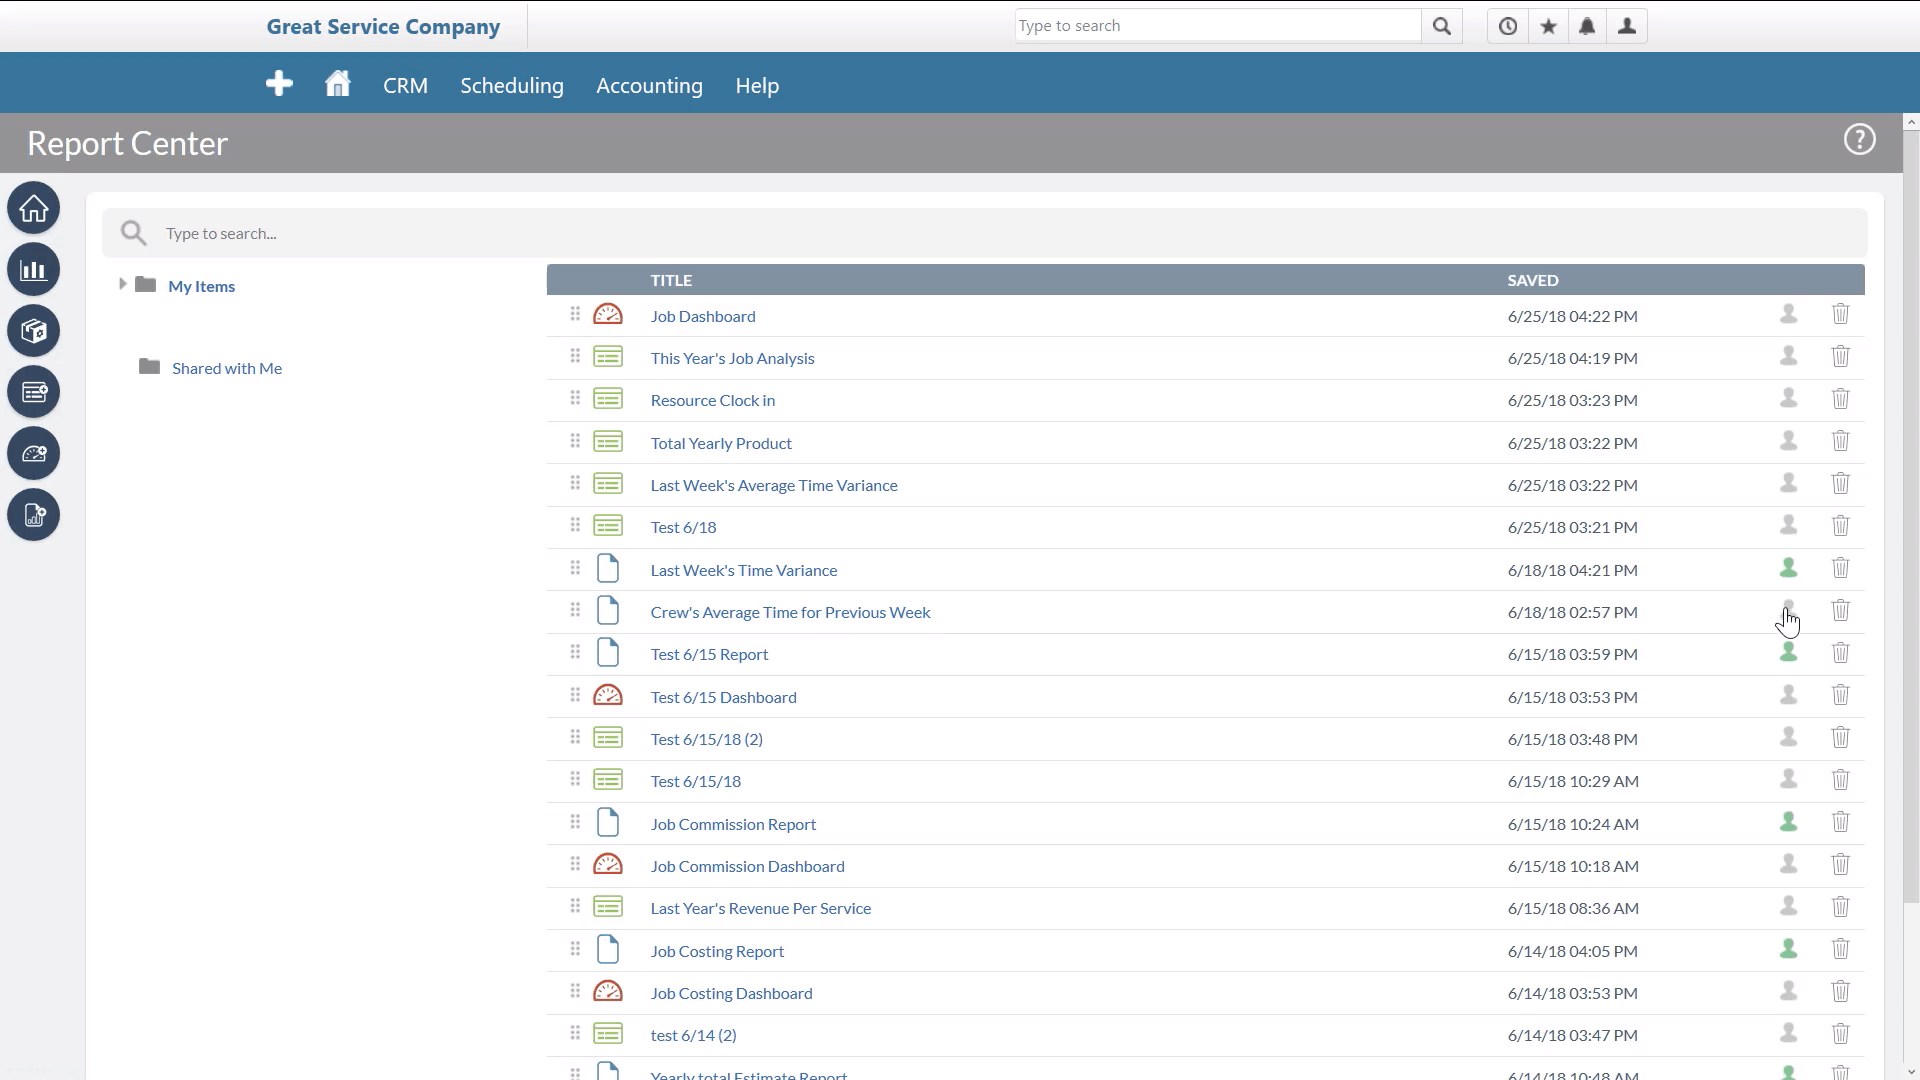Expand the My Items folder arrow
Viewport: 1920px width, 1080px height.
[x=122, y=284]
